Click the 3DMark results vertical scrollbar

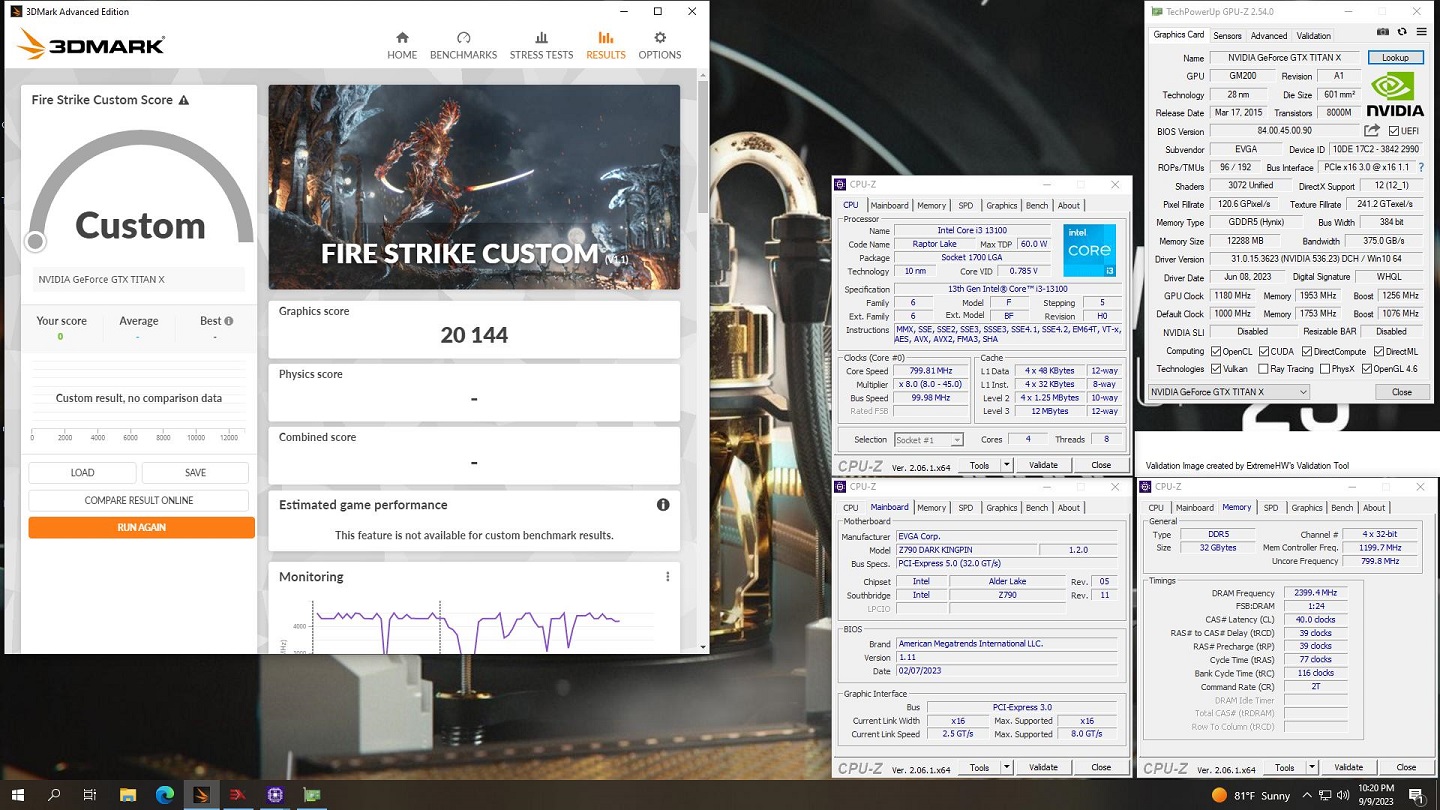point(703,147)
